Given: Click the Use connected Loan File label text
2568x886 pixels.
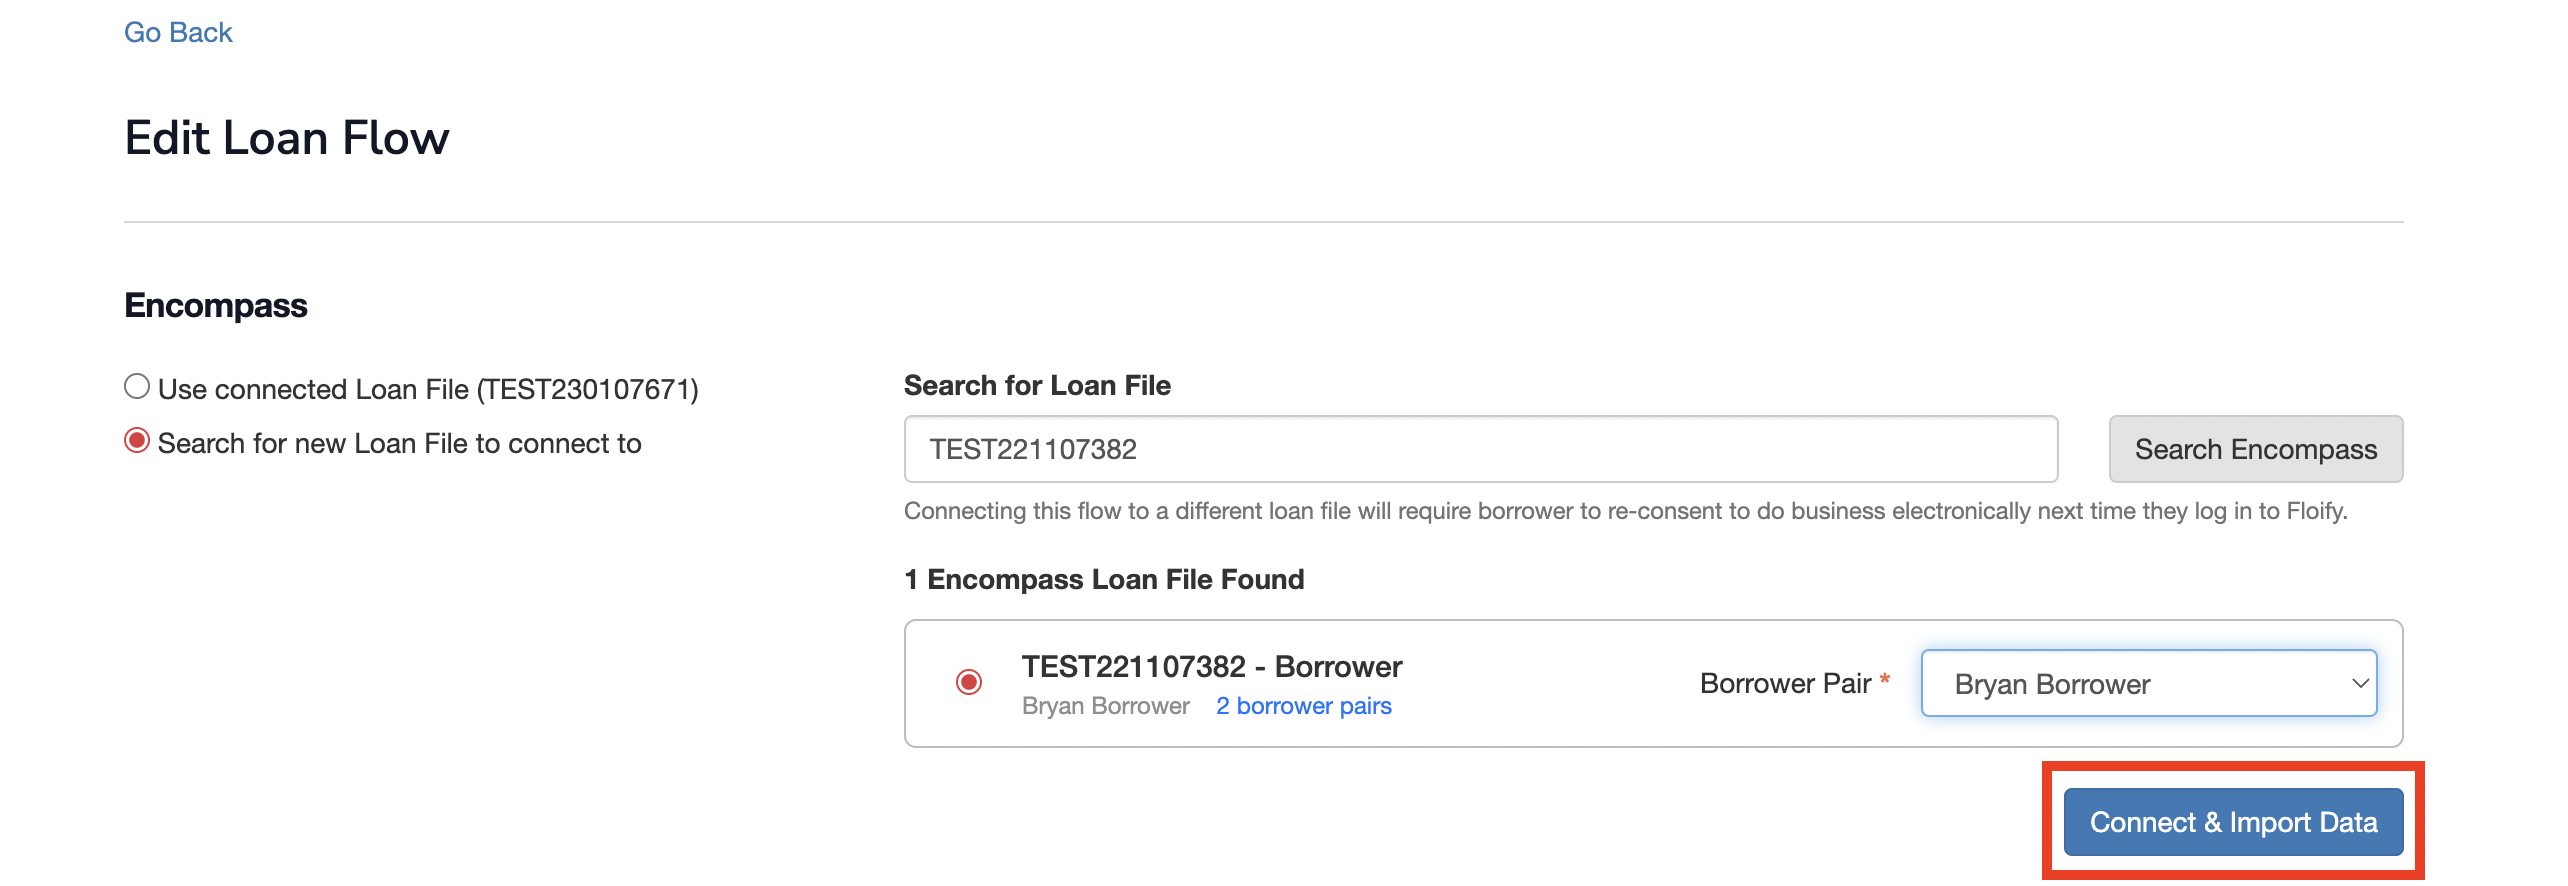Looking at the screenshot, I should (x=428, y=389).
